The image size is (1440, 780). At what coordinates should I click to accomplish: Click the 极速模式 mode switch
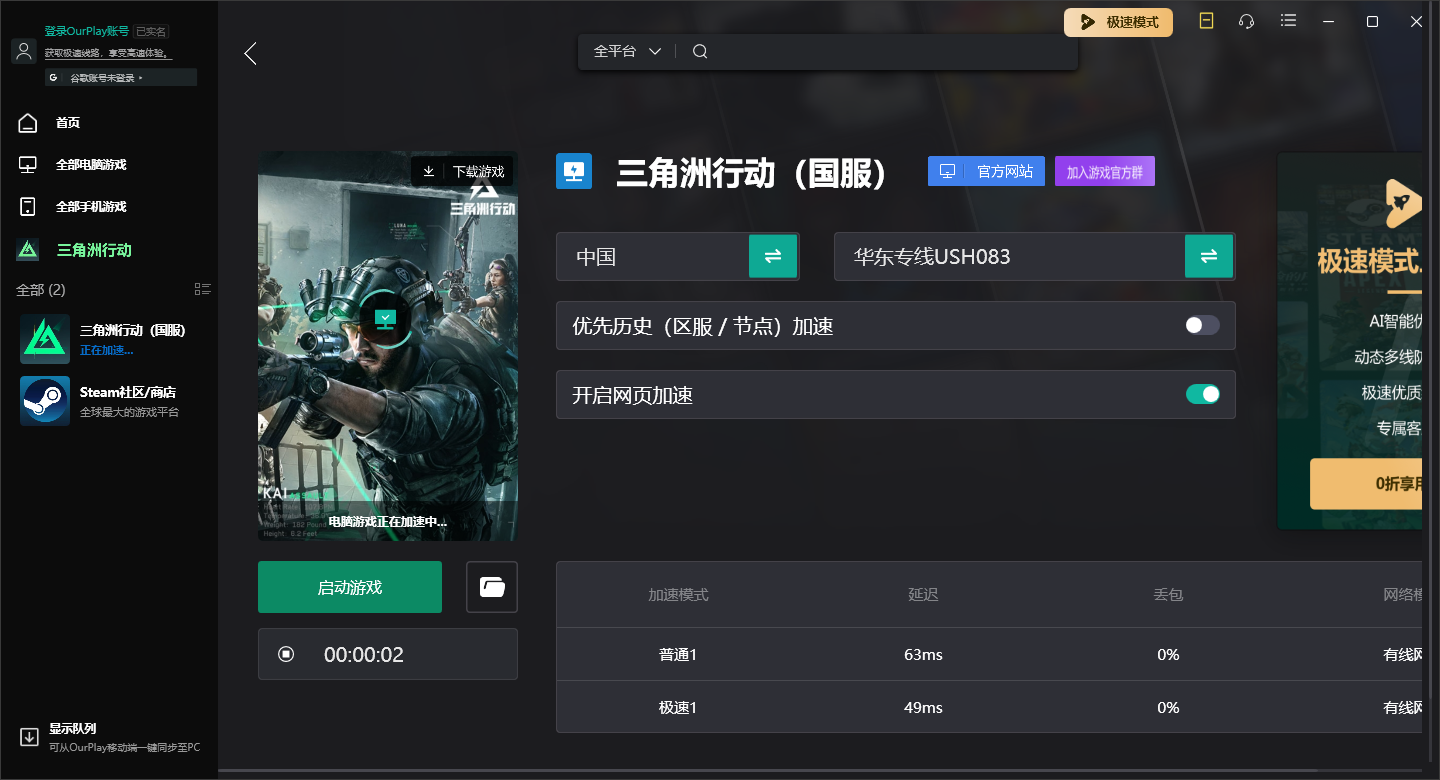click(1118, 21)
